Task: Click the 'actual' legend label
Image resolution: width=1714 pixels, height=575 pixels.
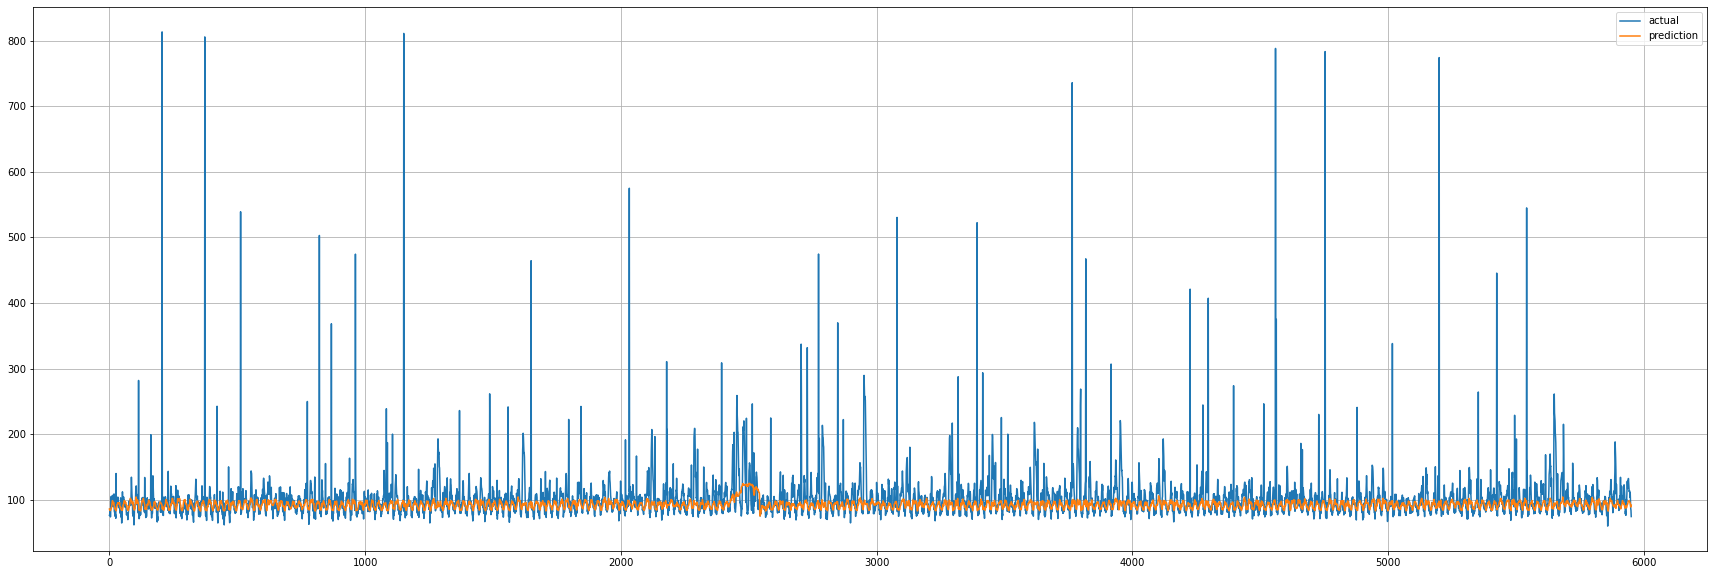Action: coord(1663,21)
